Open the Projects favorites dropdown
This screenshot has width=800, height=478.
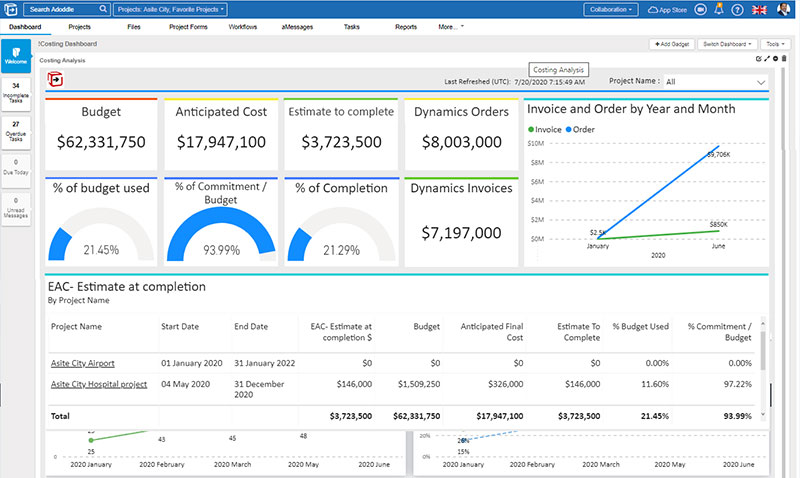click(x=170, y=9)
